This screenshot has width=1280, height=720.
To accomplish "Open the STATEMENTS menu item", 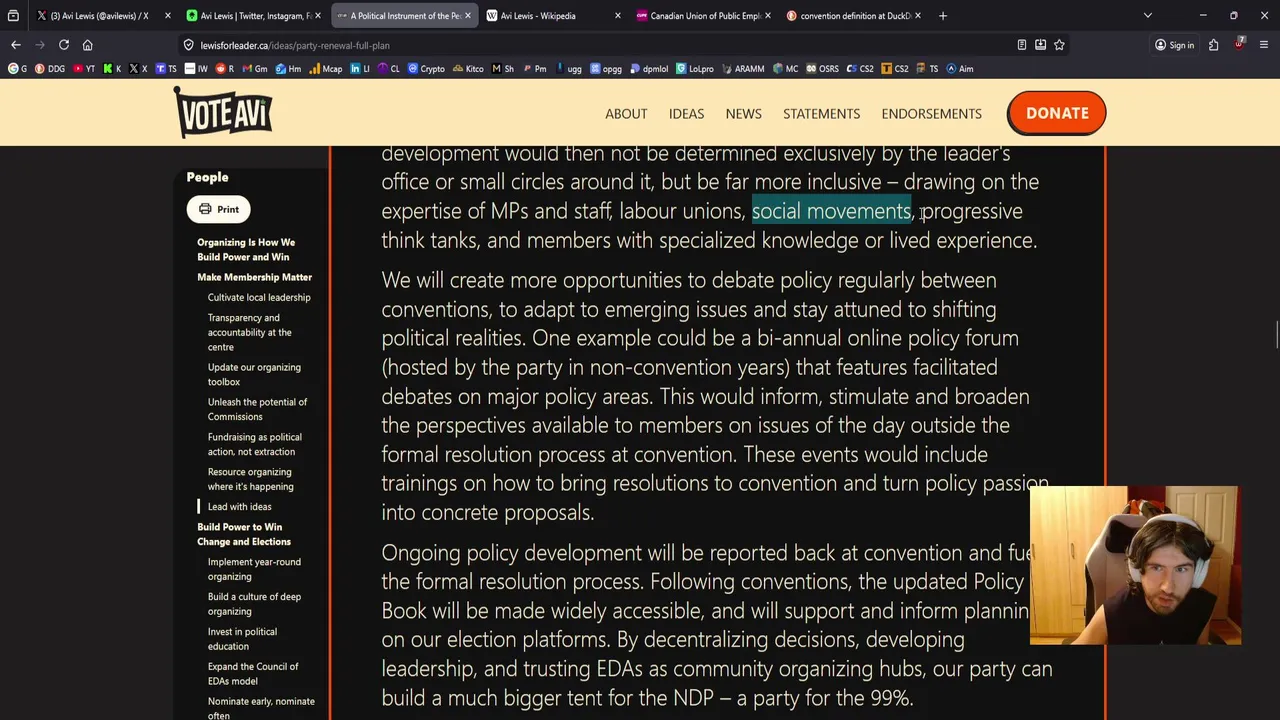I will [x=821, y=113].
